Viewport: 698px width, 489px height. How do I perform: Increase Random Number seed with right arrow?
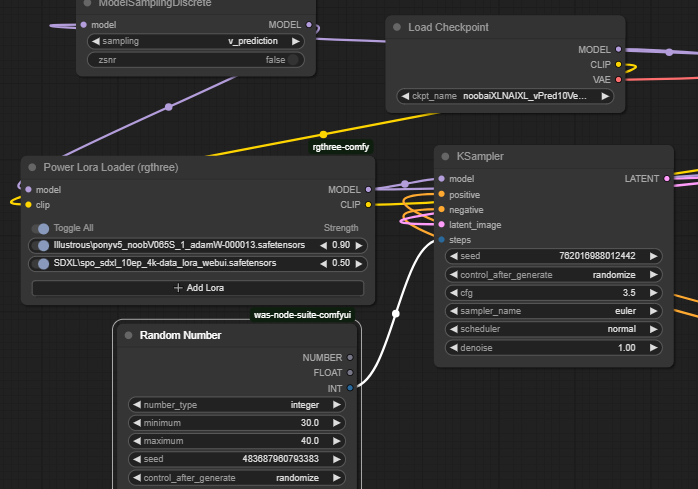point(337,459)
